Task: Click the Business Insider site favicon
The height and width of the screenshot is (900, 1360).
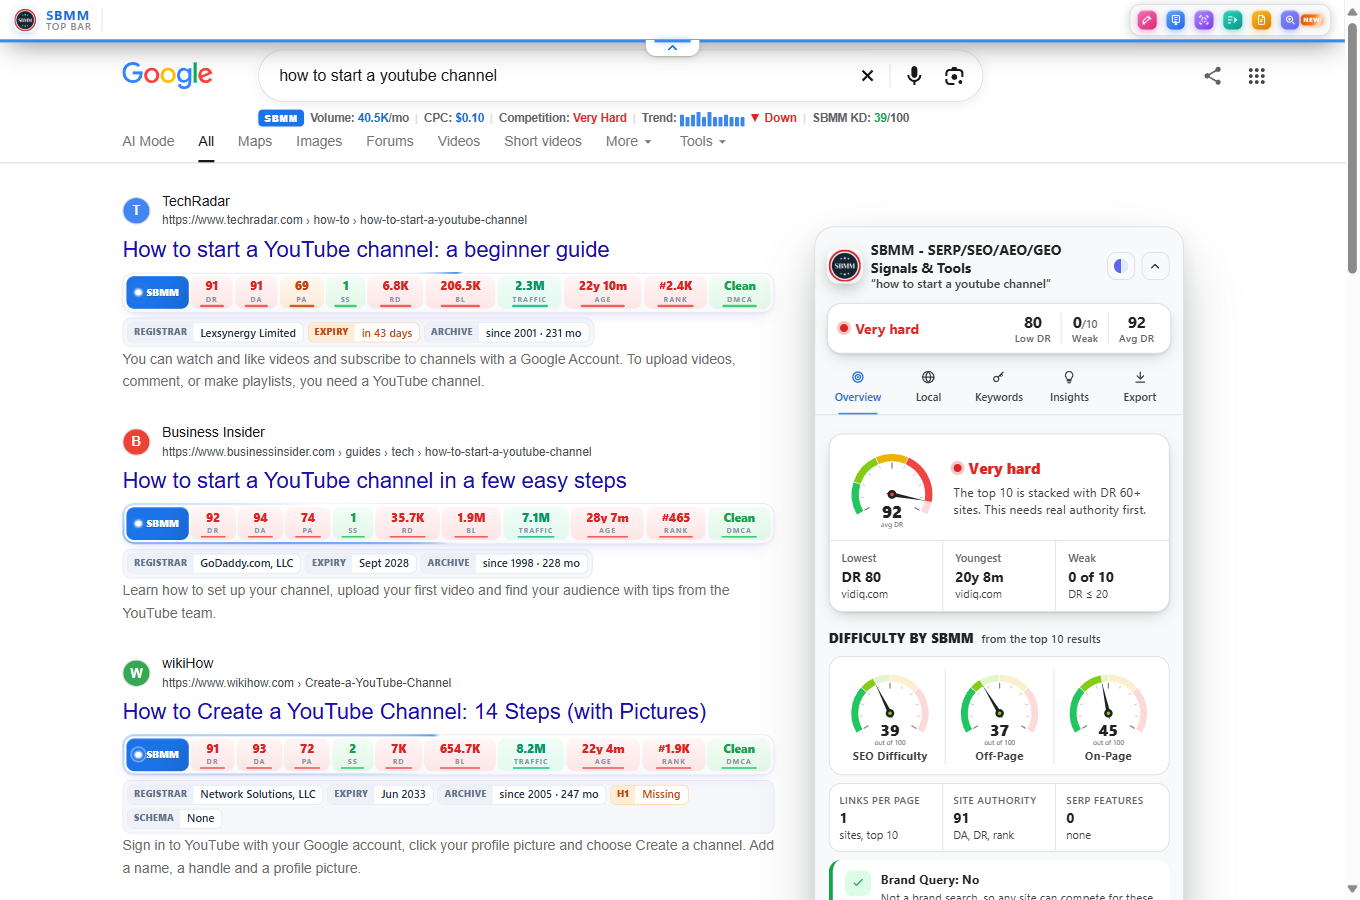Action: click(x=136, y=441)
